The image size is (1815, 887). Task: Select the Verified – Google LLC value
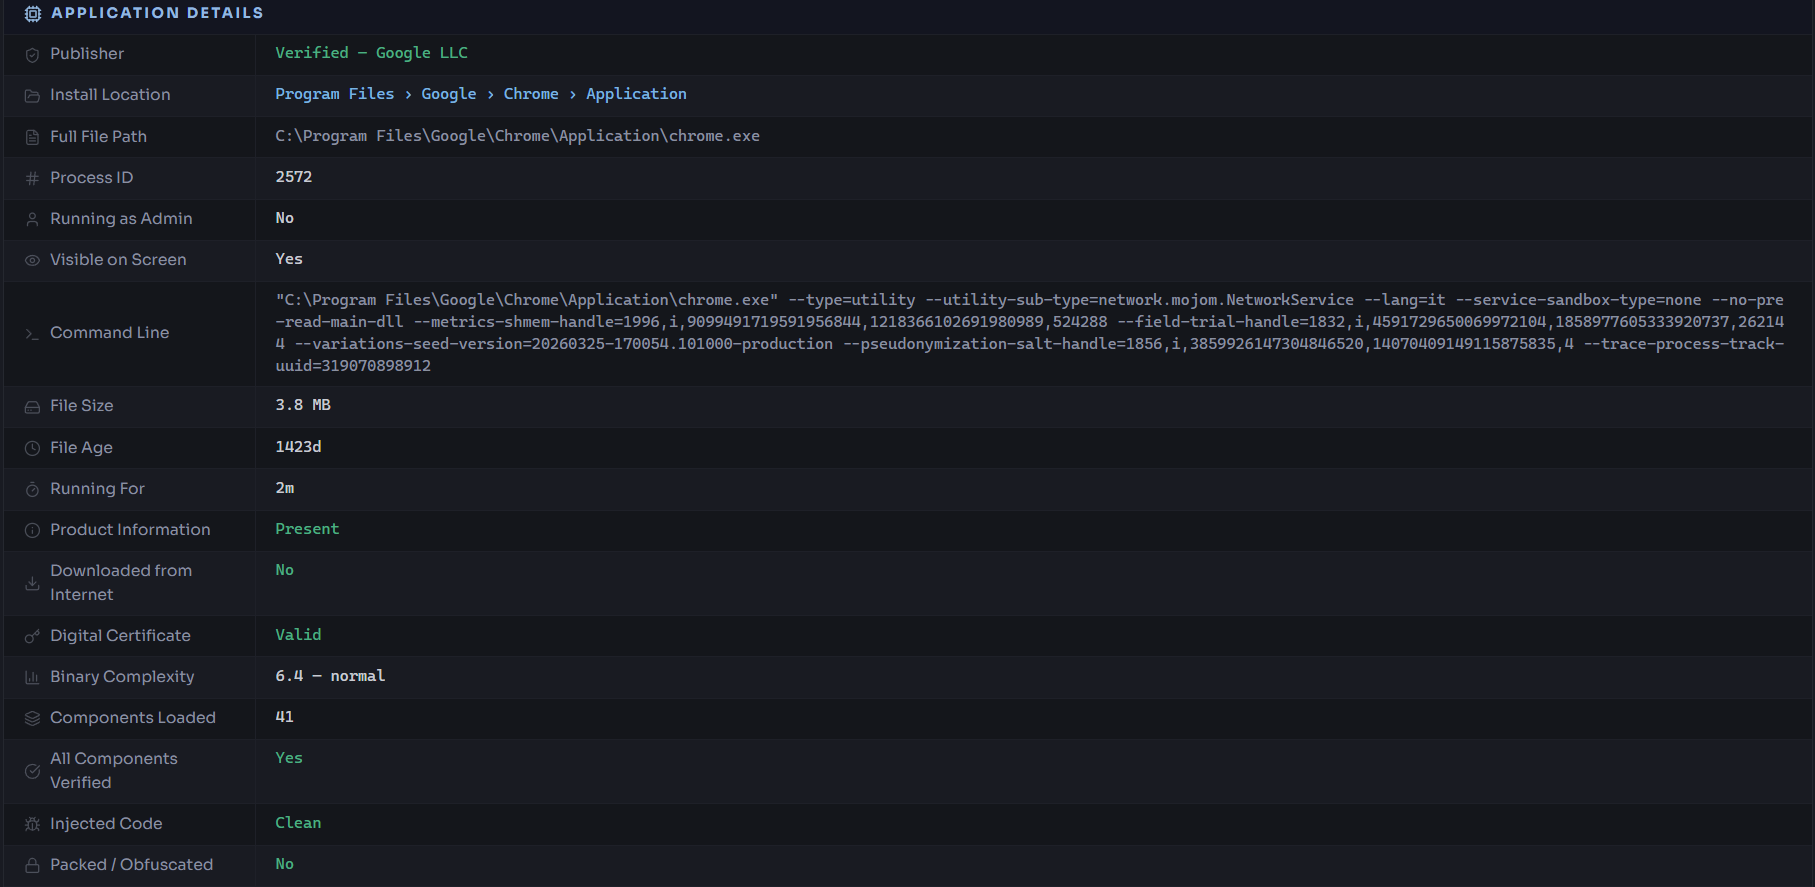[x=372, y=53]
